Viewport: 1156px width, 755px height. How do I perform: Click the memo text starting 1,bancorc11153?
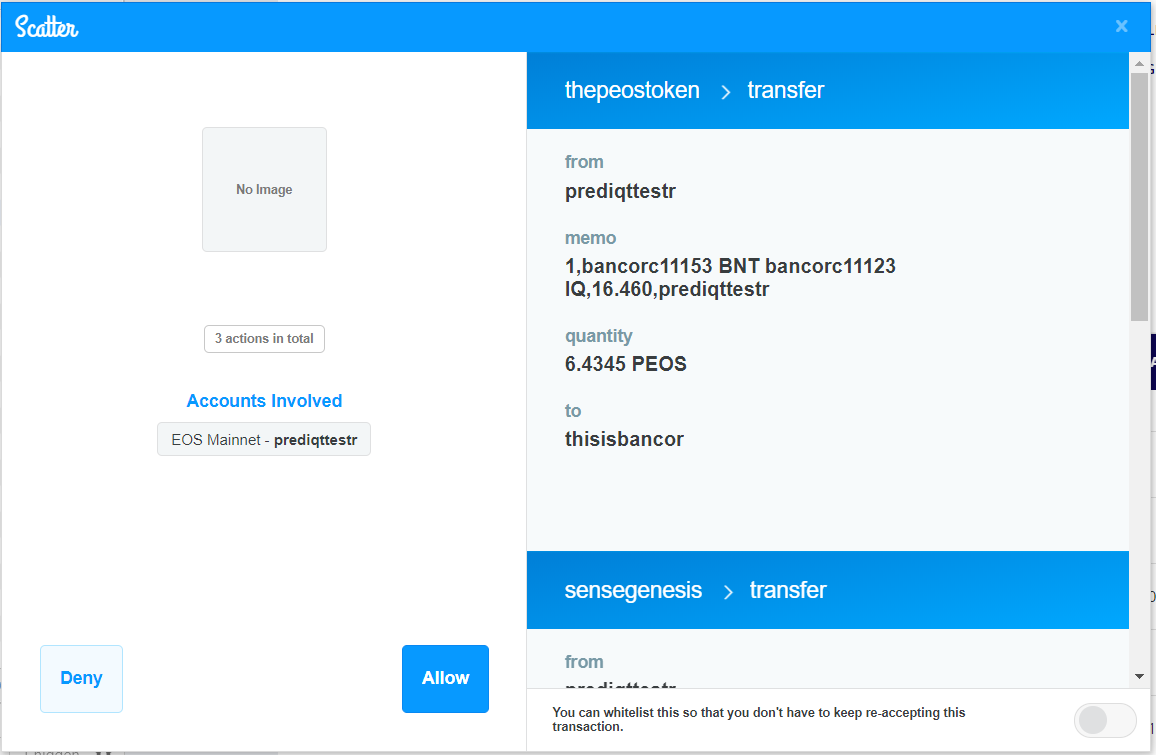tap(730, 277)
